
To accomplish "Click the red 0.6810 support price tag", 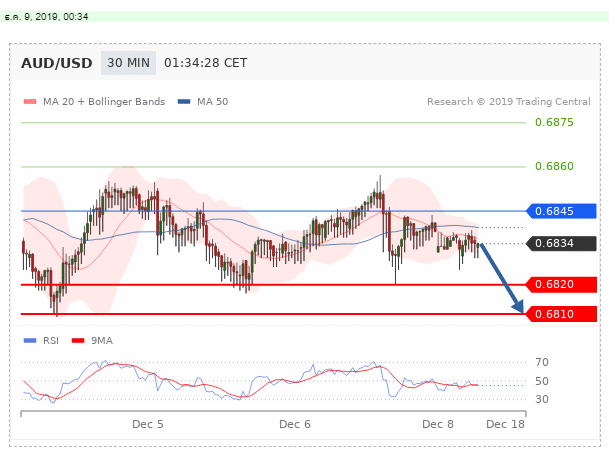I will 561,314.
